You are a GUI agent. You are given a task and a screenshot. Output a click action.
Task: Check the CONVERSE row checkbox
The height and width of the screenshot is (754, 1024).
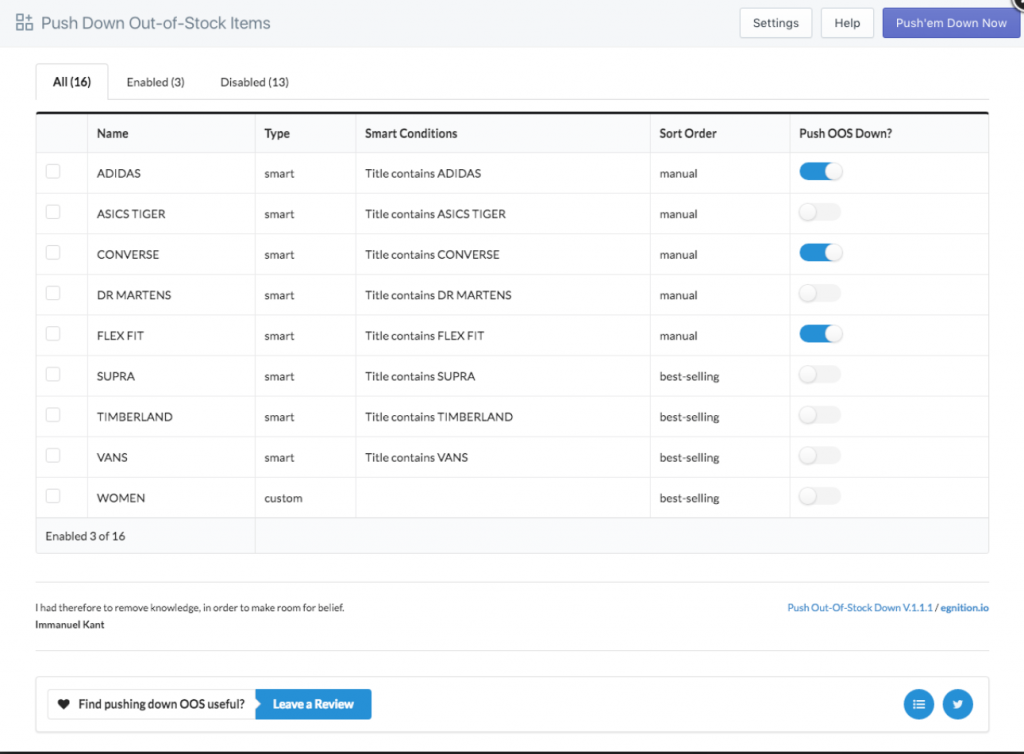[53, 252]
